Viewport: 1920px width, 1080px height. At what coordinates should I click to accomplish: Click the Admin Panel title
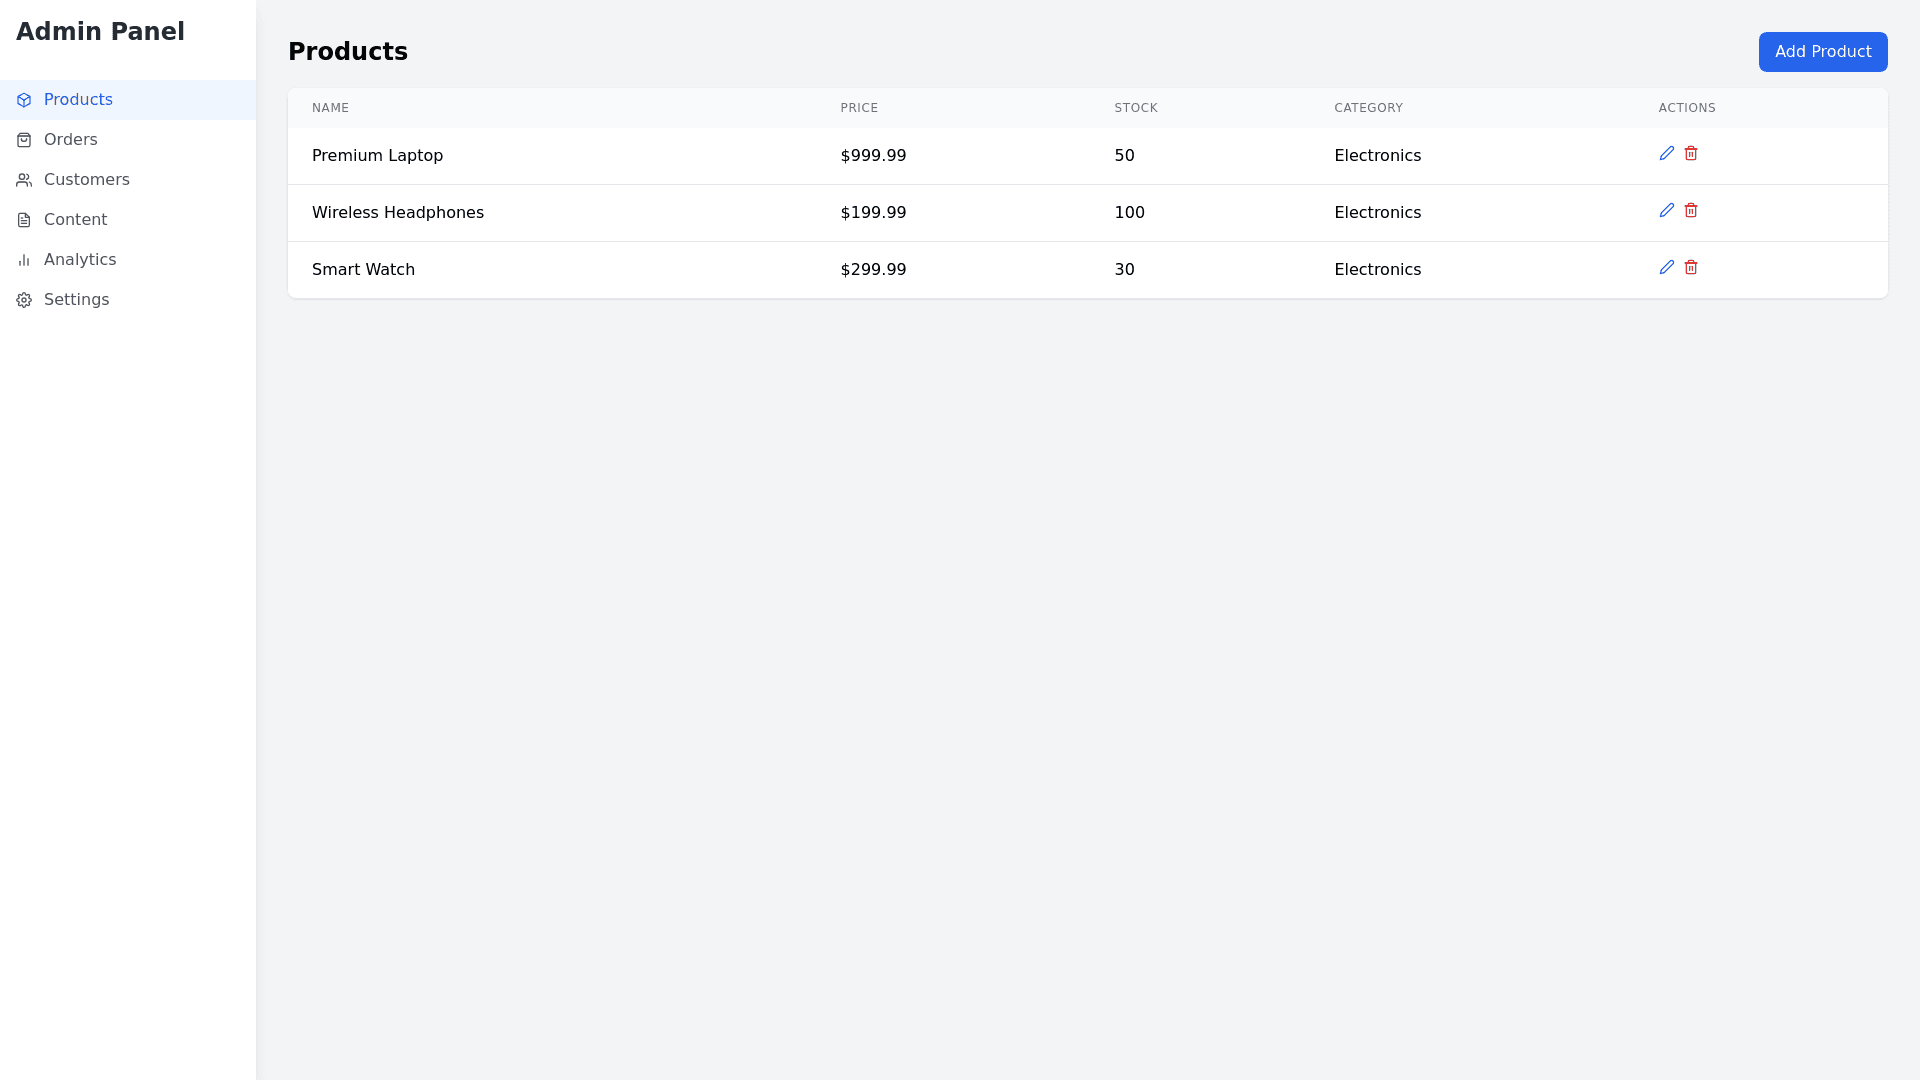(100, 32)
